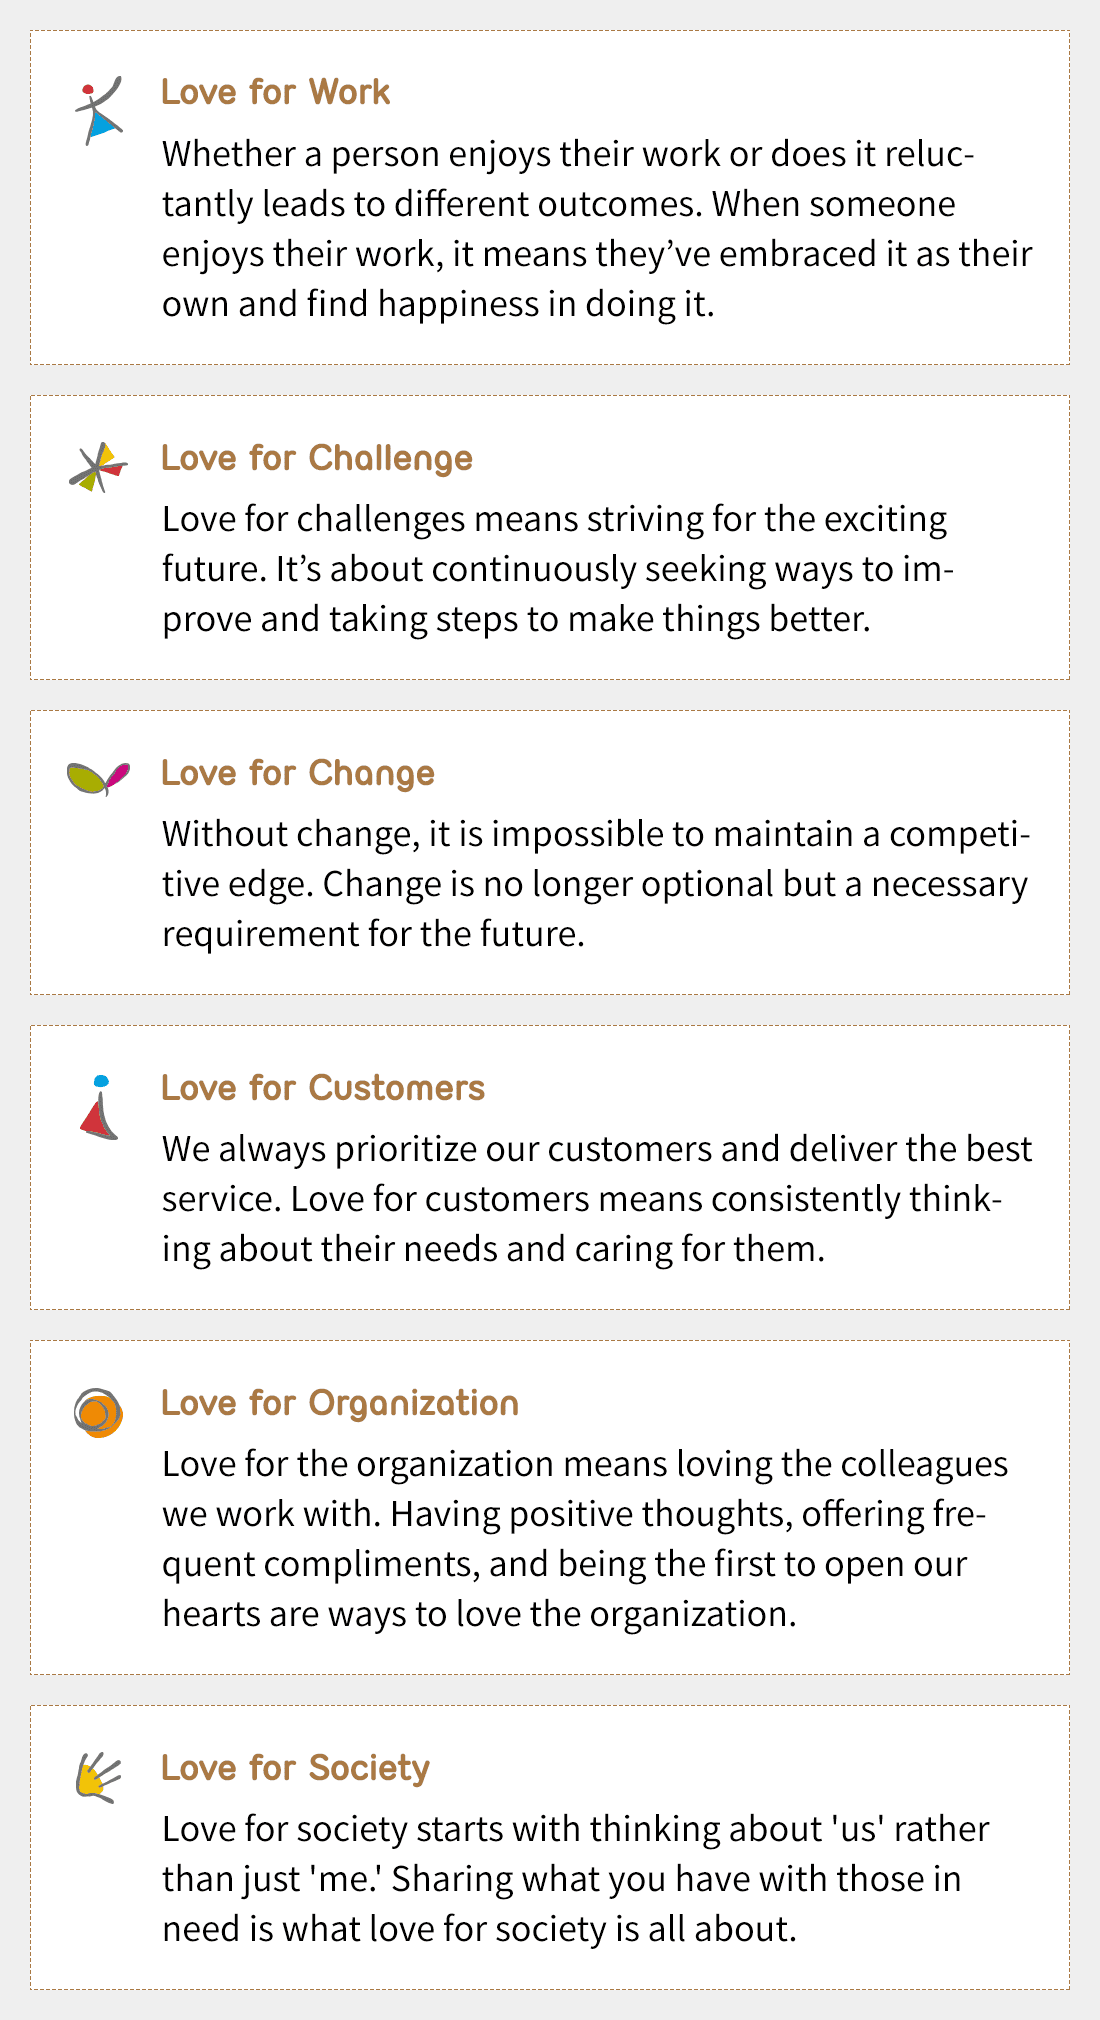This screenshot has width=1100, height=2020.
Task: Click the red cone figure icon beside Customers
Action: (x=99, y=1108)
